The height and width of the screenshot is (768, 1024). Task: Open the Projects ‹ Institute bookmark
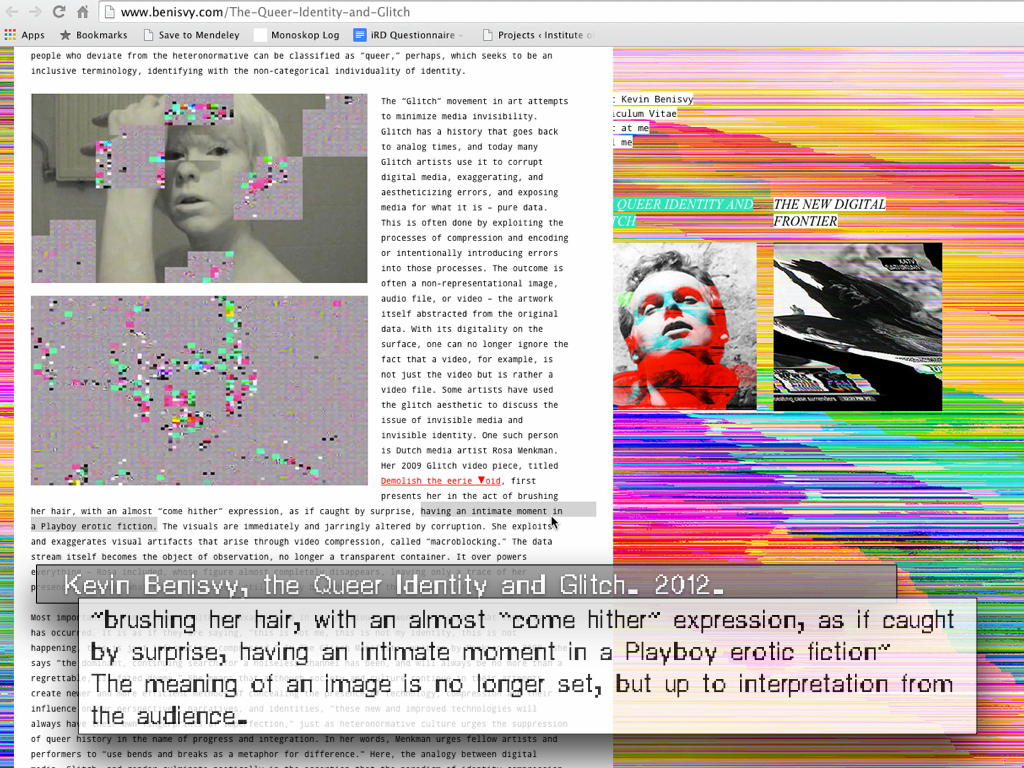tap(539, 35)
